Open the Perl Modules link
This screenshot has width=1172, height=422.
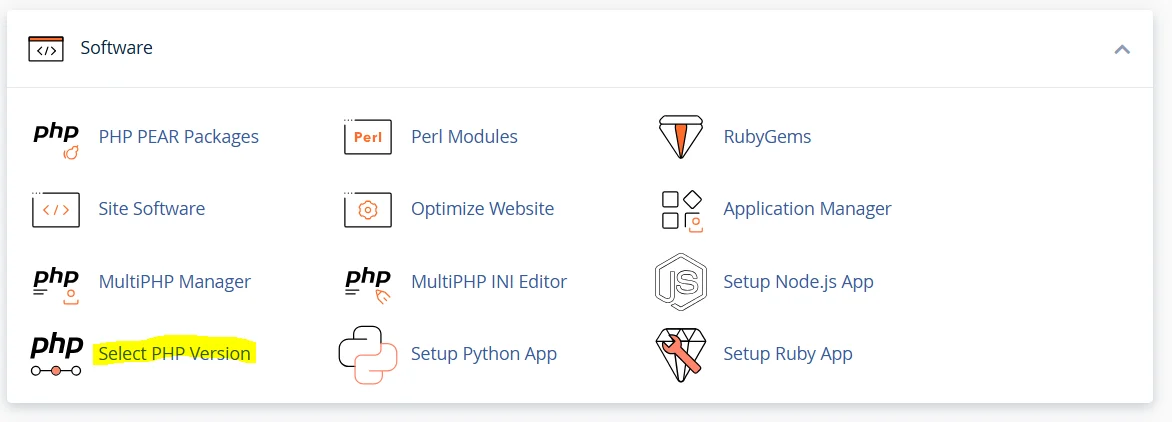464,137
